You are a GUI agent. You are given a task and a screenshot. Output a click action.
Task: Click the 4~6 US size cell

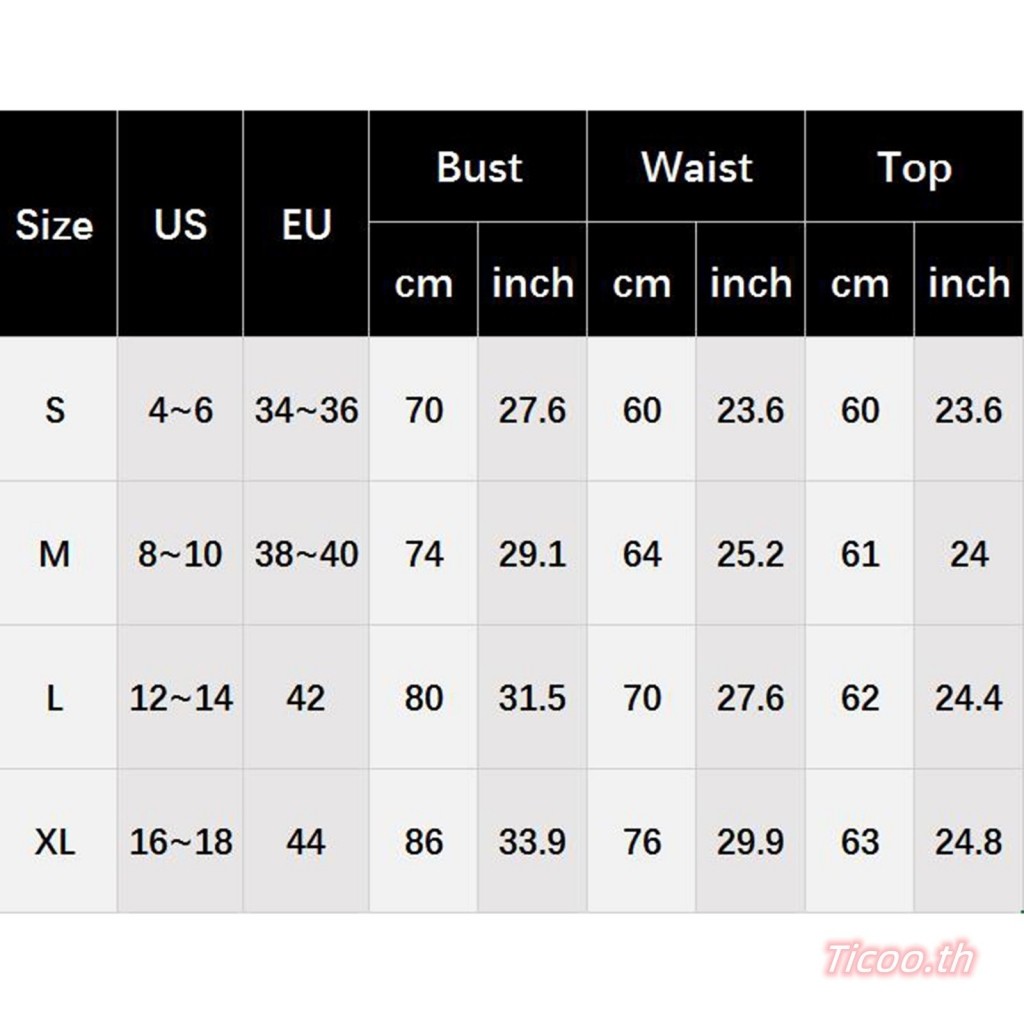click(180, 410)
